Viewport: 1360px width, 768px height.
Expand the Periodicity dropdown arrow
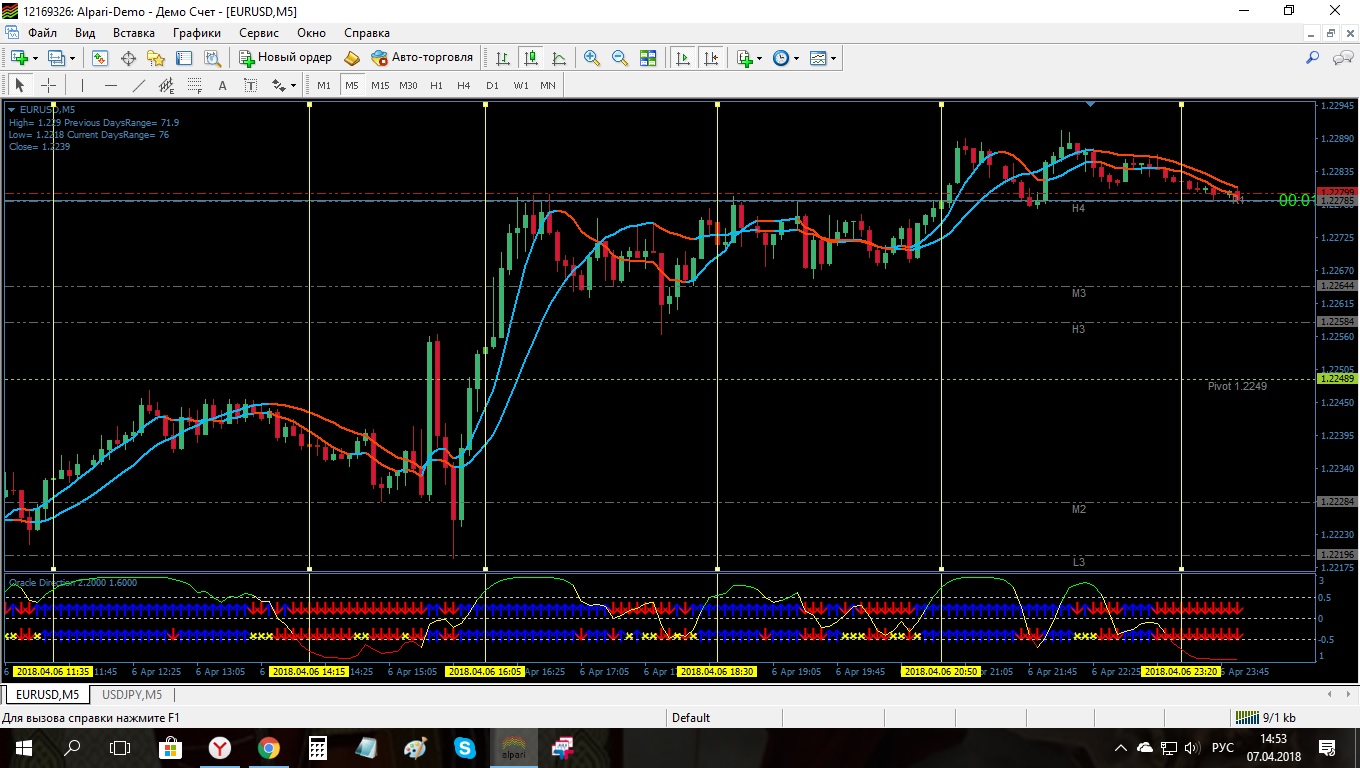pos(796,58)
